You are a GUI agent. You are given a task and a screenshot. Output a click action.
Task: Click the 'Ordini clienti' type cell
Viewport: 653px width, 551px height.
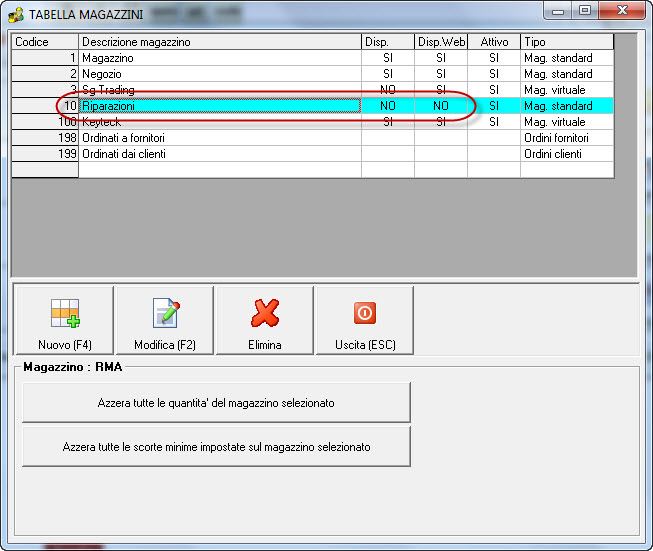(x=567, y=154)
